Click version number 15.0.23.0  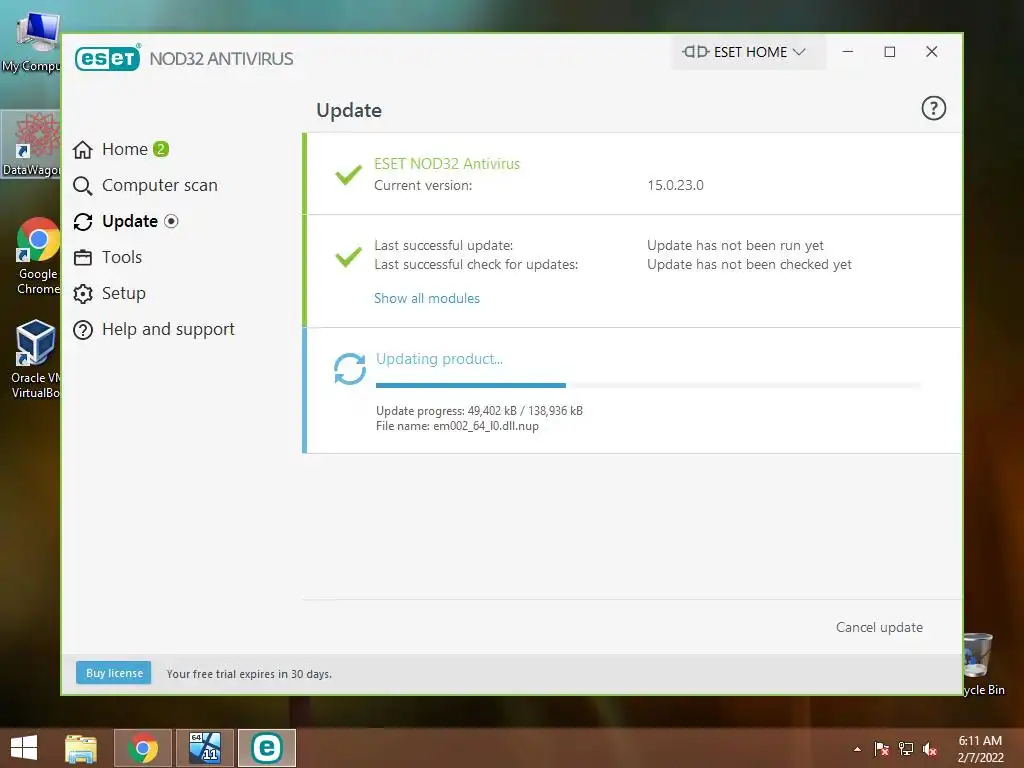click(x=675, y=185)
